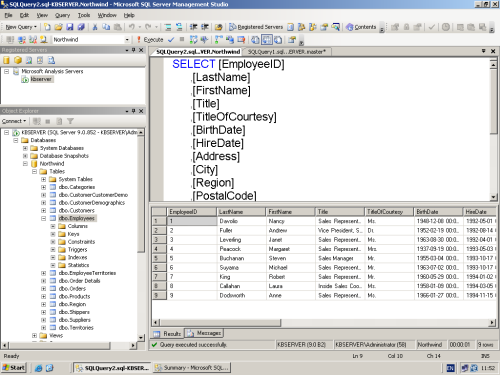Toggle the Results to Grid button
The width and height of the screenshot is (500, 375).
[267, 40]
